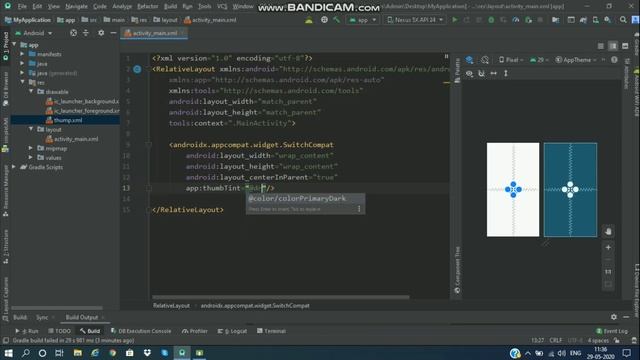Collapse the app module tree node
The width and height of the screenshot is (640, 360).
(x=14, y=44)
